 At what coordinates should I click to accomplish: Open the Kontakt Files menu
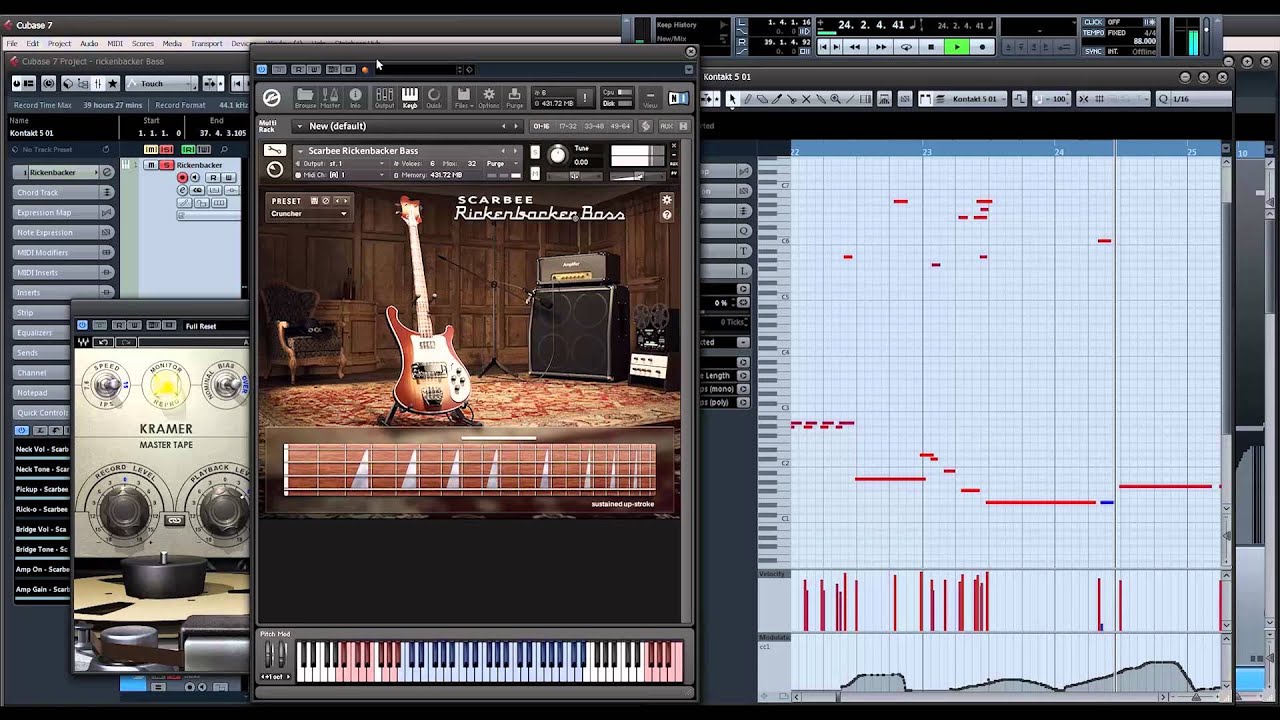463,97
